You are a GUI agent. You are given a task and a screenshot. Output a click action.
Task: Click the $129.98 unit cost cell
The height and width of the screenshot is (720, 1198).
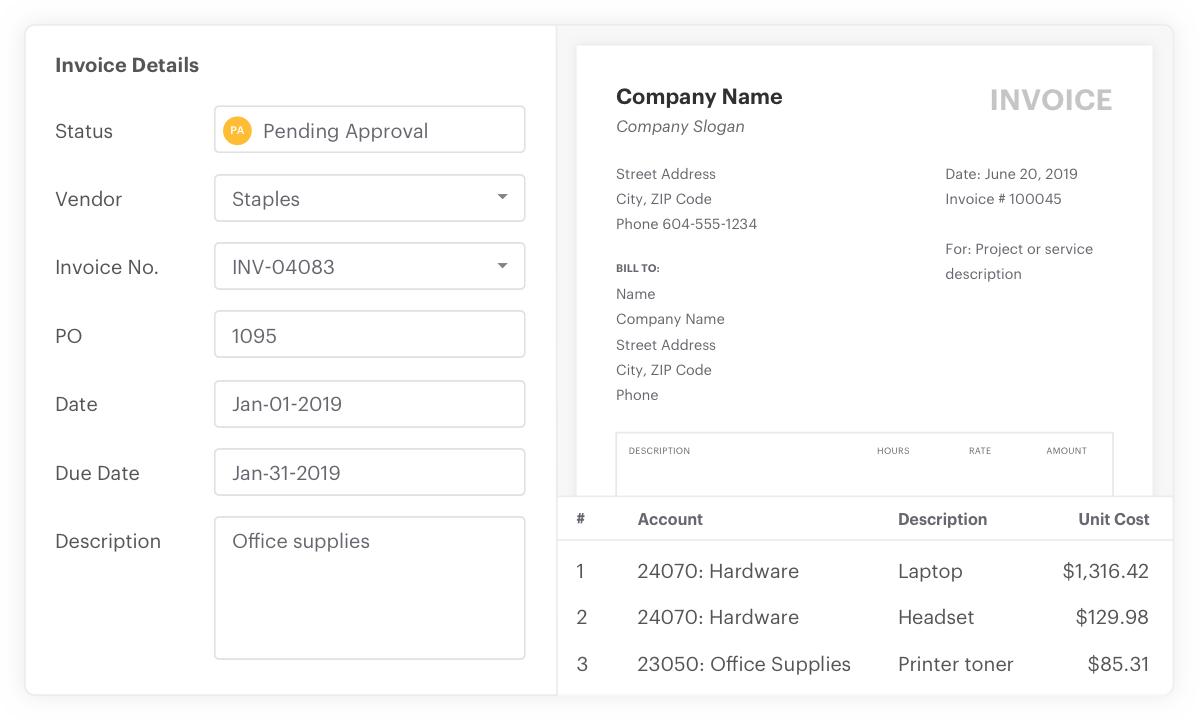[1111, 617]
